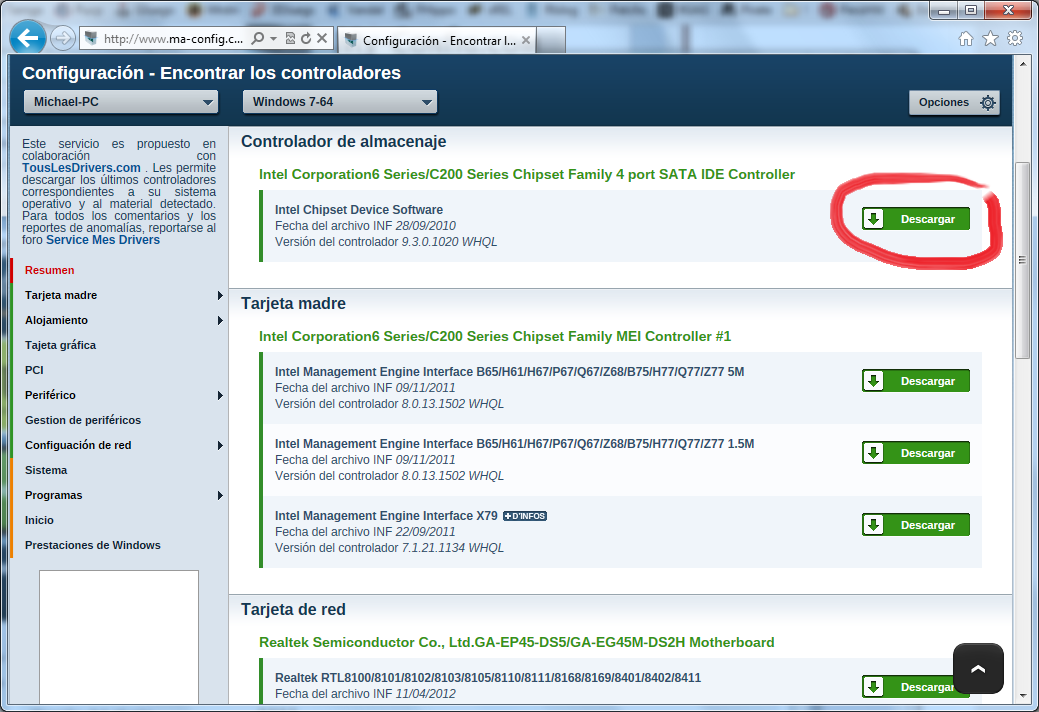Open a new blank tab

click(551, 40)
